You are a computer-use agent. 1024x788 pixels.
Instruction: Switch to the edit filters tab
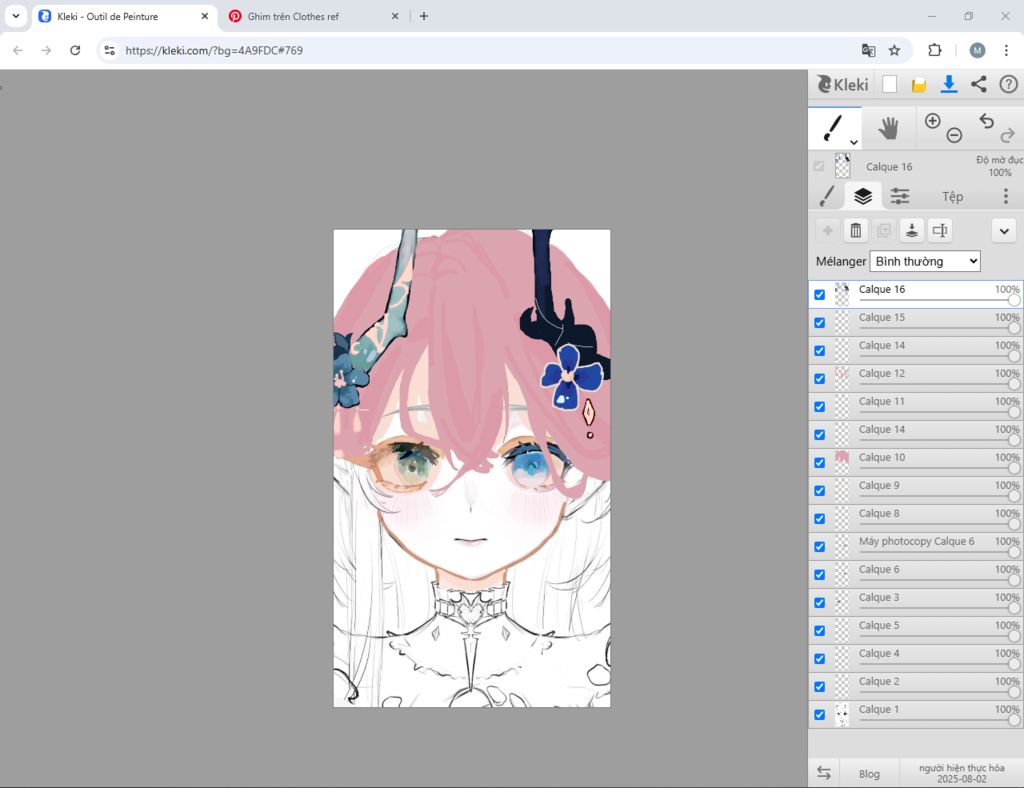click(x=900, y=196)
